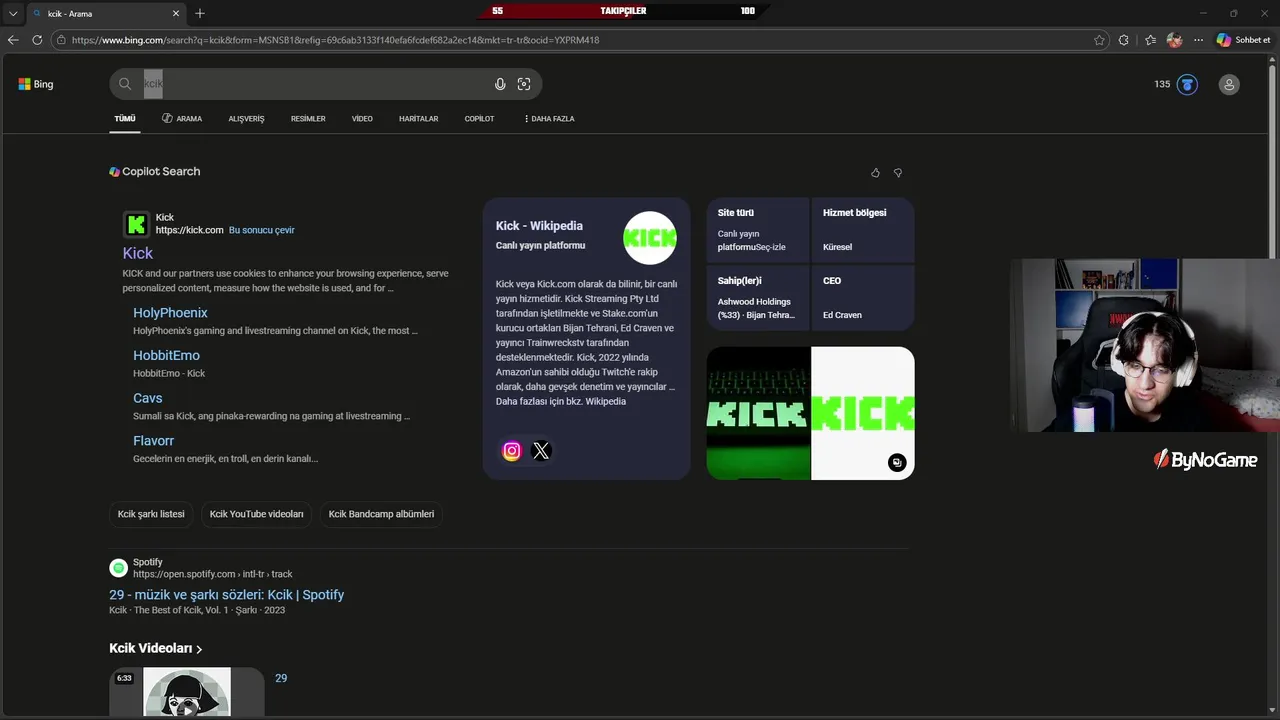This screenshot has height=720, width=1280.
Task: Click the Bing logo
Action: click(36, 84)
